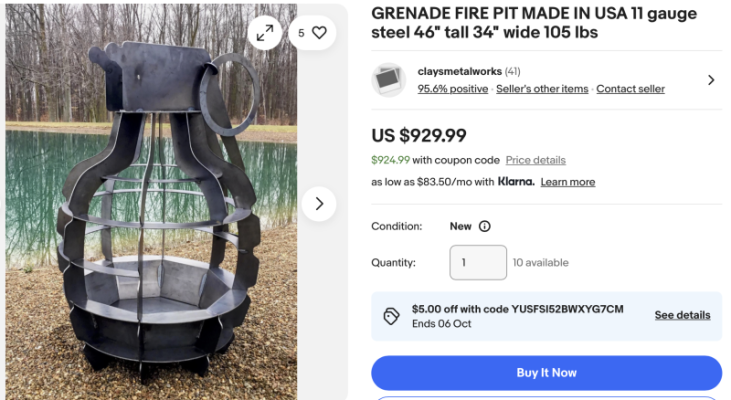Show next product photo with right arrow

click(x=319, y=204)
